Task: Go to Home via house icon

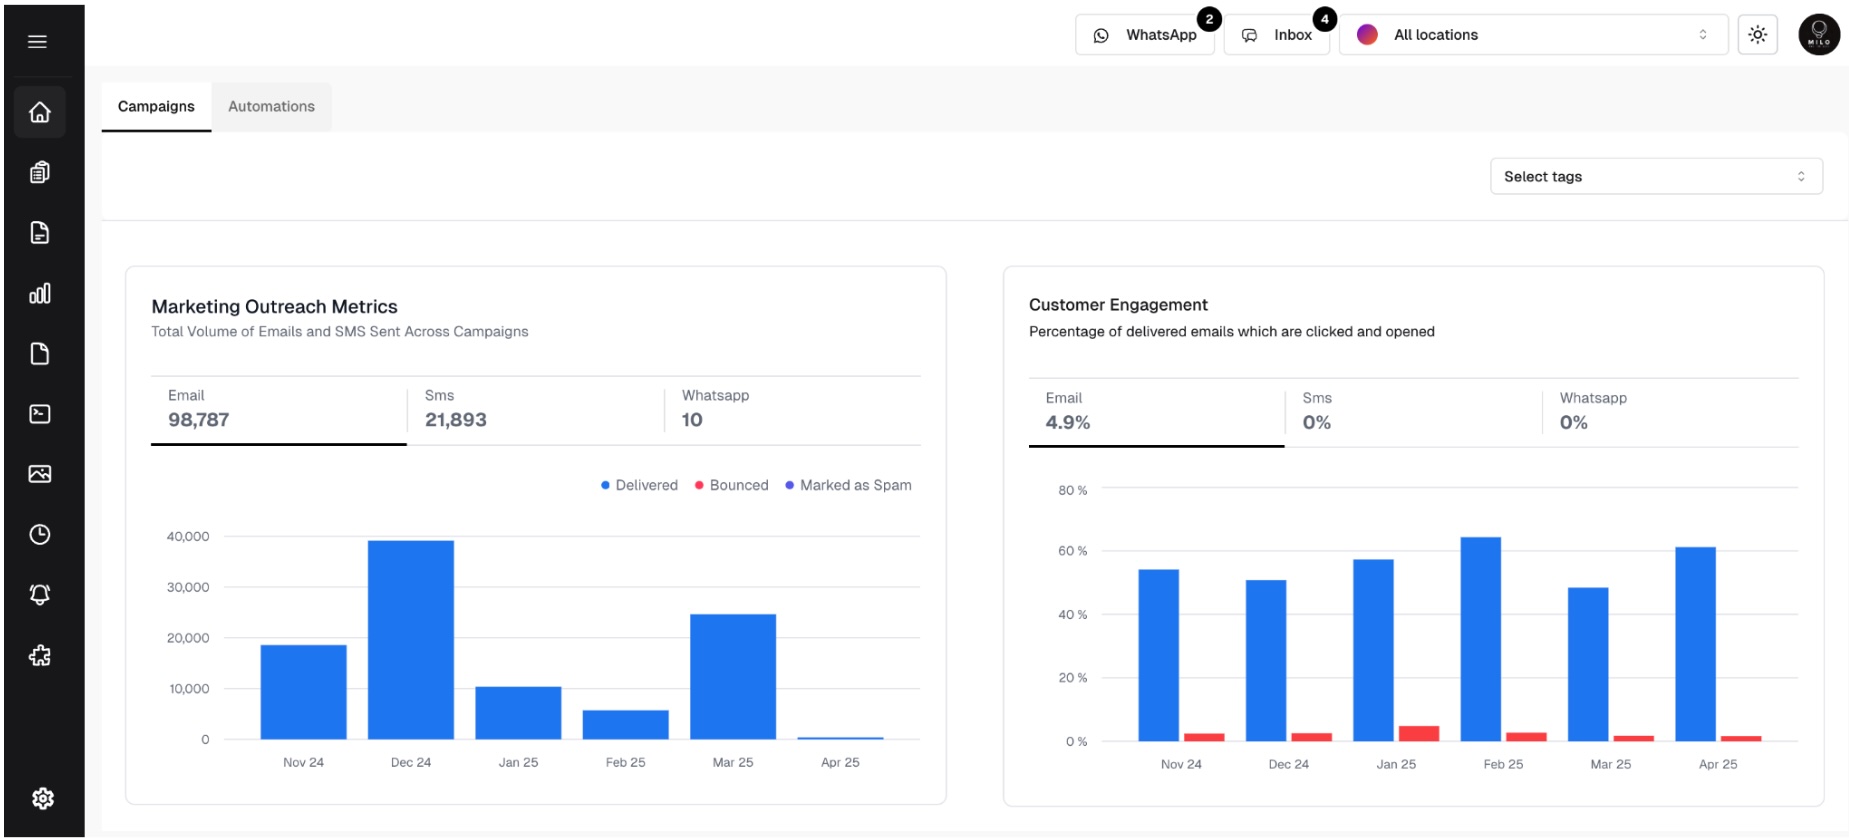Action: coord(40,112)
